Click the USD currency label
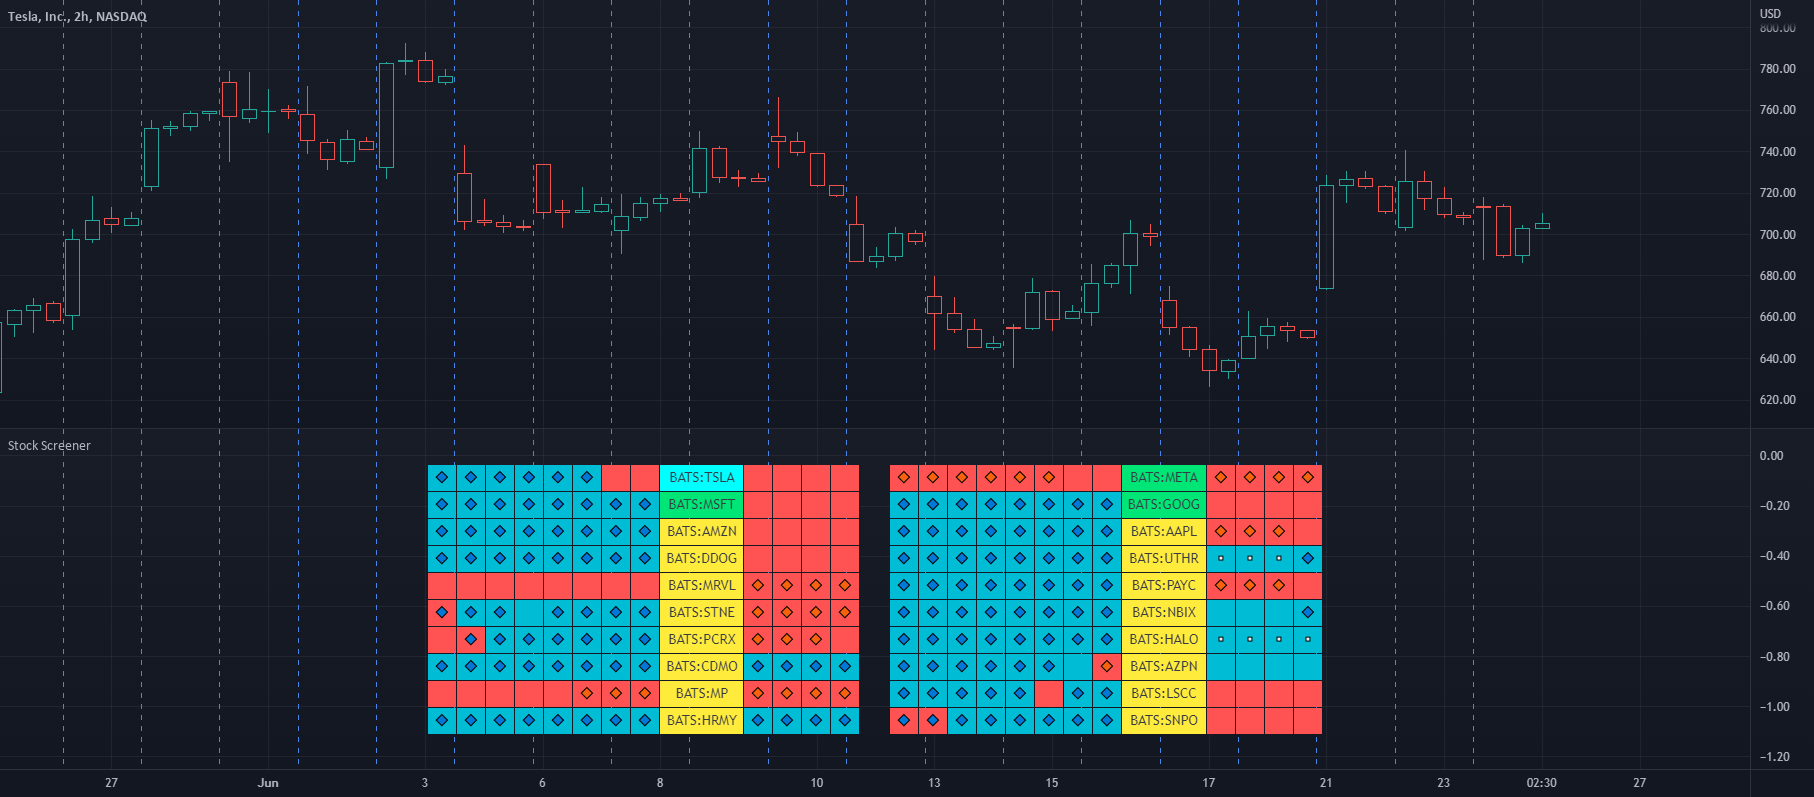Viewport: 1814px width, 797px height. coord(1771,14)
